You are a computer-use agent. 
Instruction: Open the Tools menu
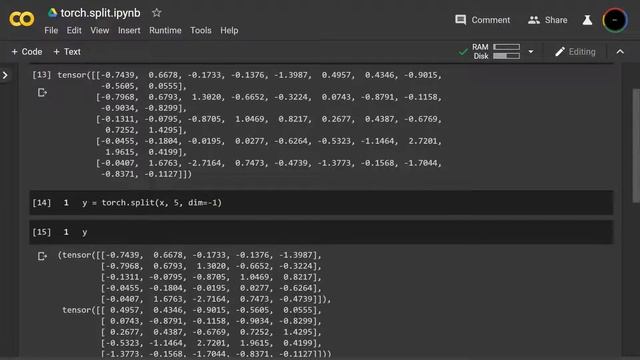[200, 31]
